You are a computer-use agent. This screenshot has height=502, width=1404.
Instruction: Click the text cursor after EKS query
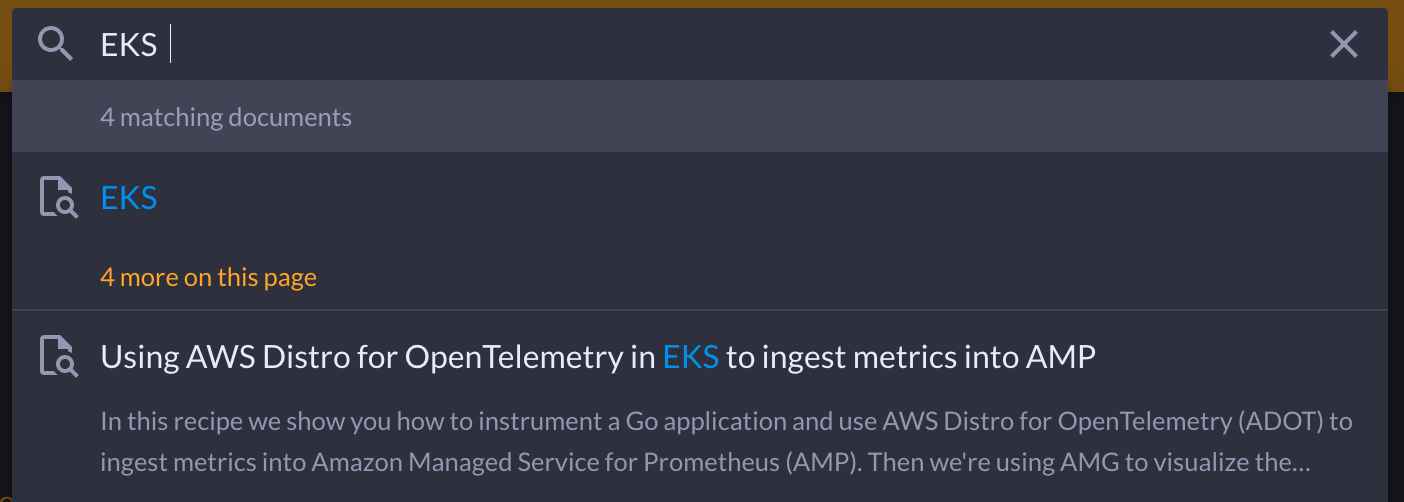pyautogui.click(x=171, y=44)
